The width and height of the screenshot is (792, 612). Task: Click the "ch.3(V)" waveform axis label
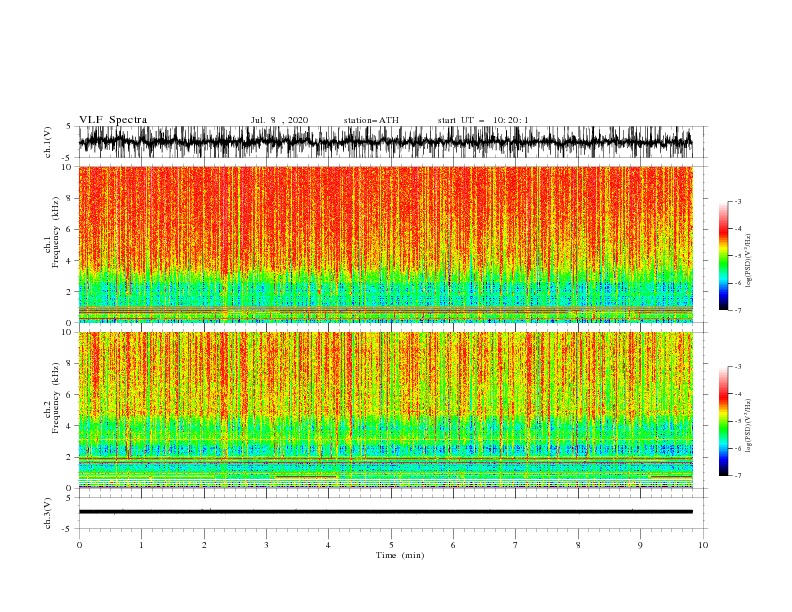click(x=48, y=513)
